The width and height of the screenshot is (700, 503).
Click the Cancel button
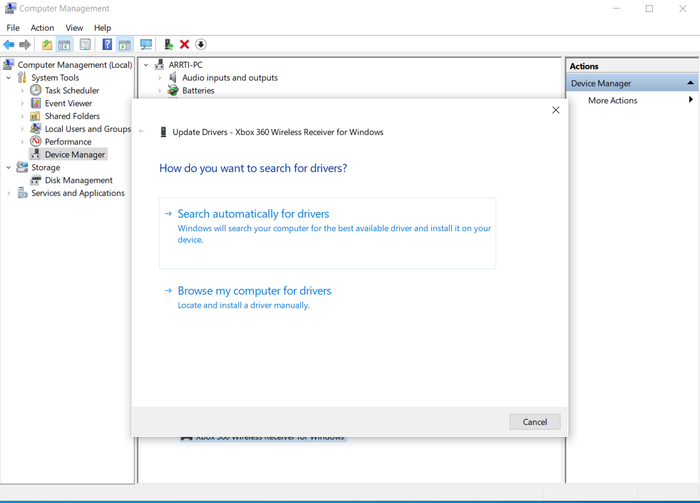tap(535, 422)
